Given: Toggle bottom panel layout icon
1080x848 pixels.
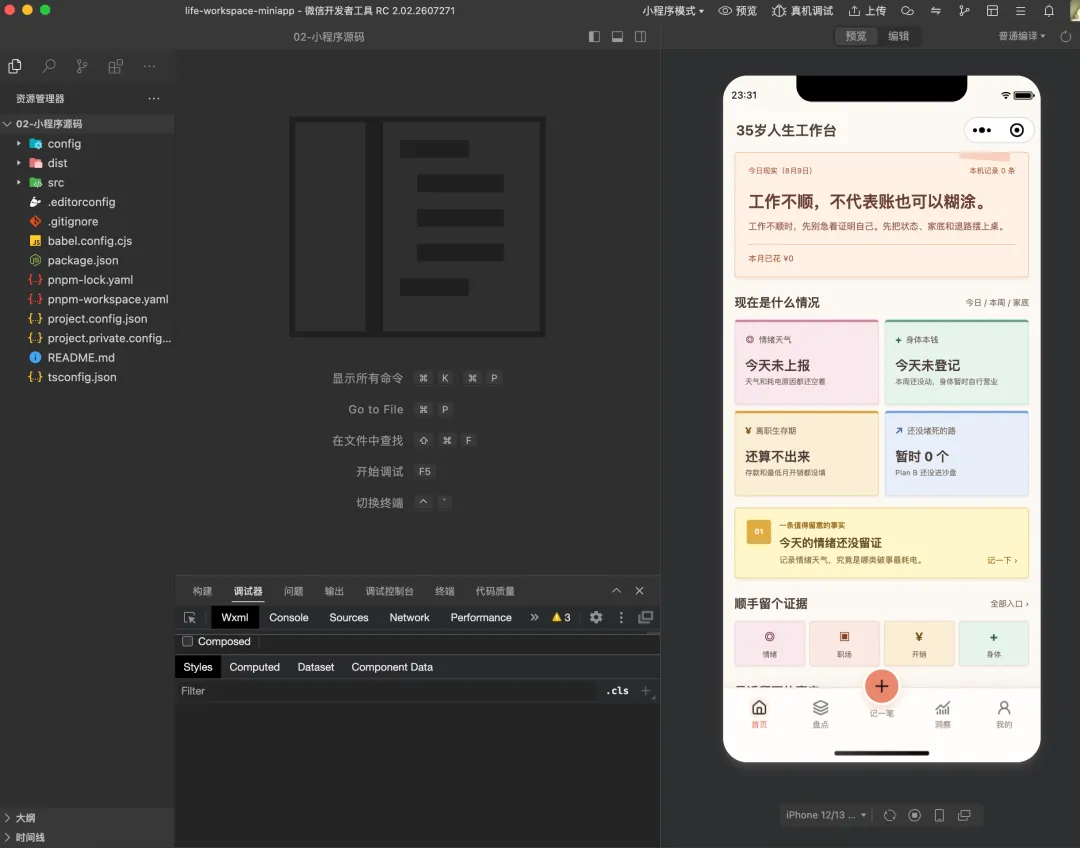Looking at the screenshot, I should tap(617, 37).
